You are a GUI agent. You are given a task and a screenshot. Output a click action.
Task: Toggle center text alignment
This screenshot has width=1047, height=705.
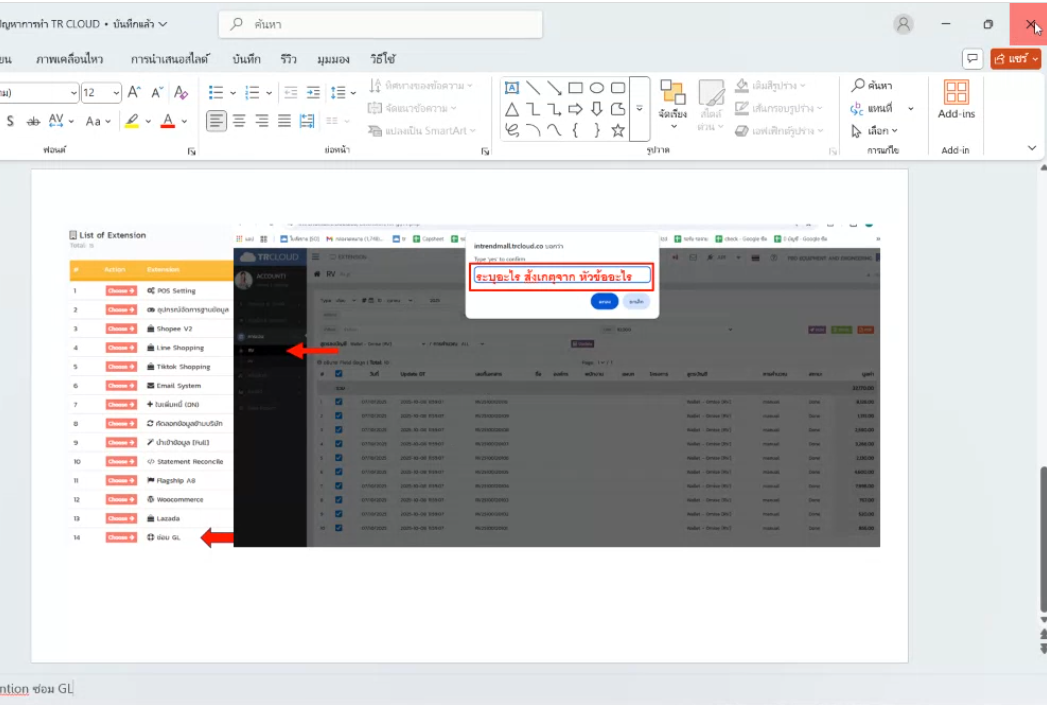point(239,121)
